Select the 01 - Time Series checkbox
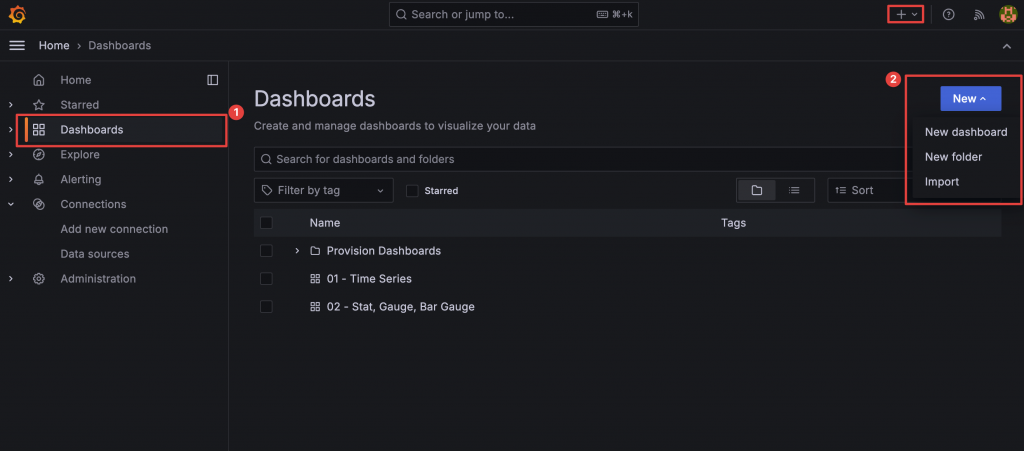Viewport: 1024px width, 451px height. click(266, 278)
